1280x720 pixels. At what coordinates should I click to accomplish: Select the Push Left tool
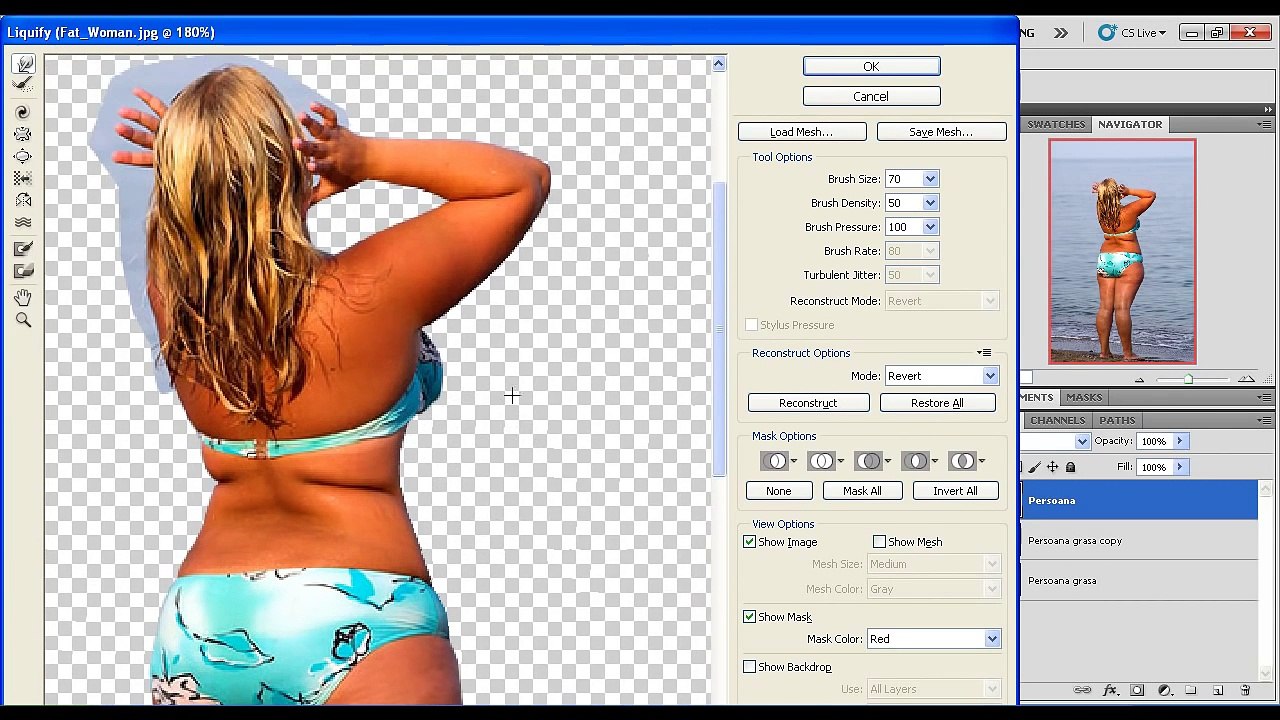click(x=23, y=178)
